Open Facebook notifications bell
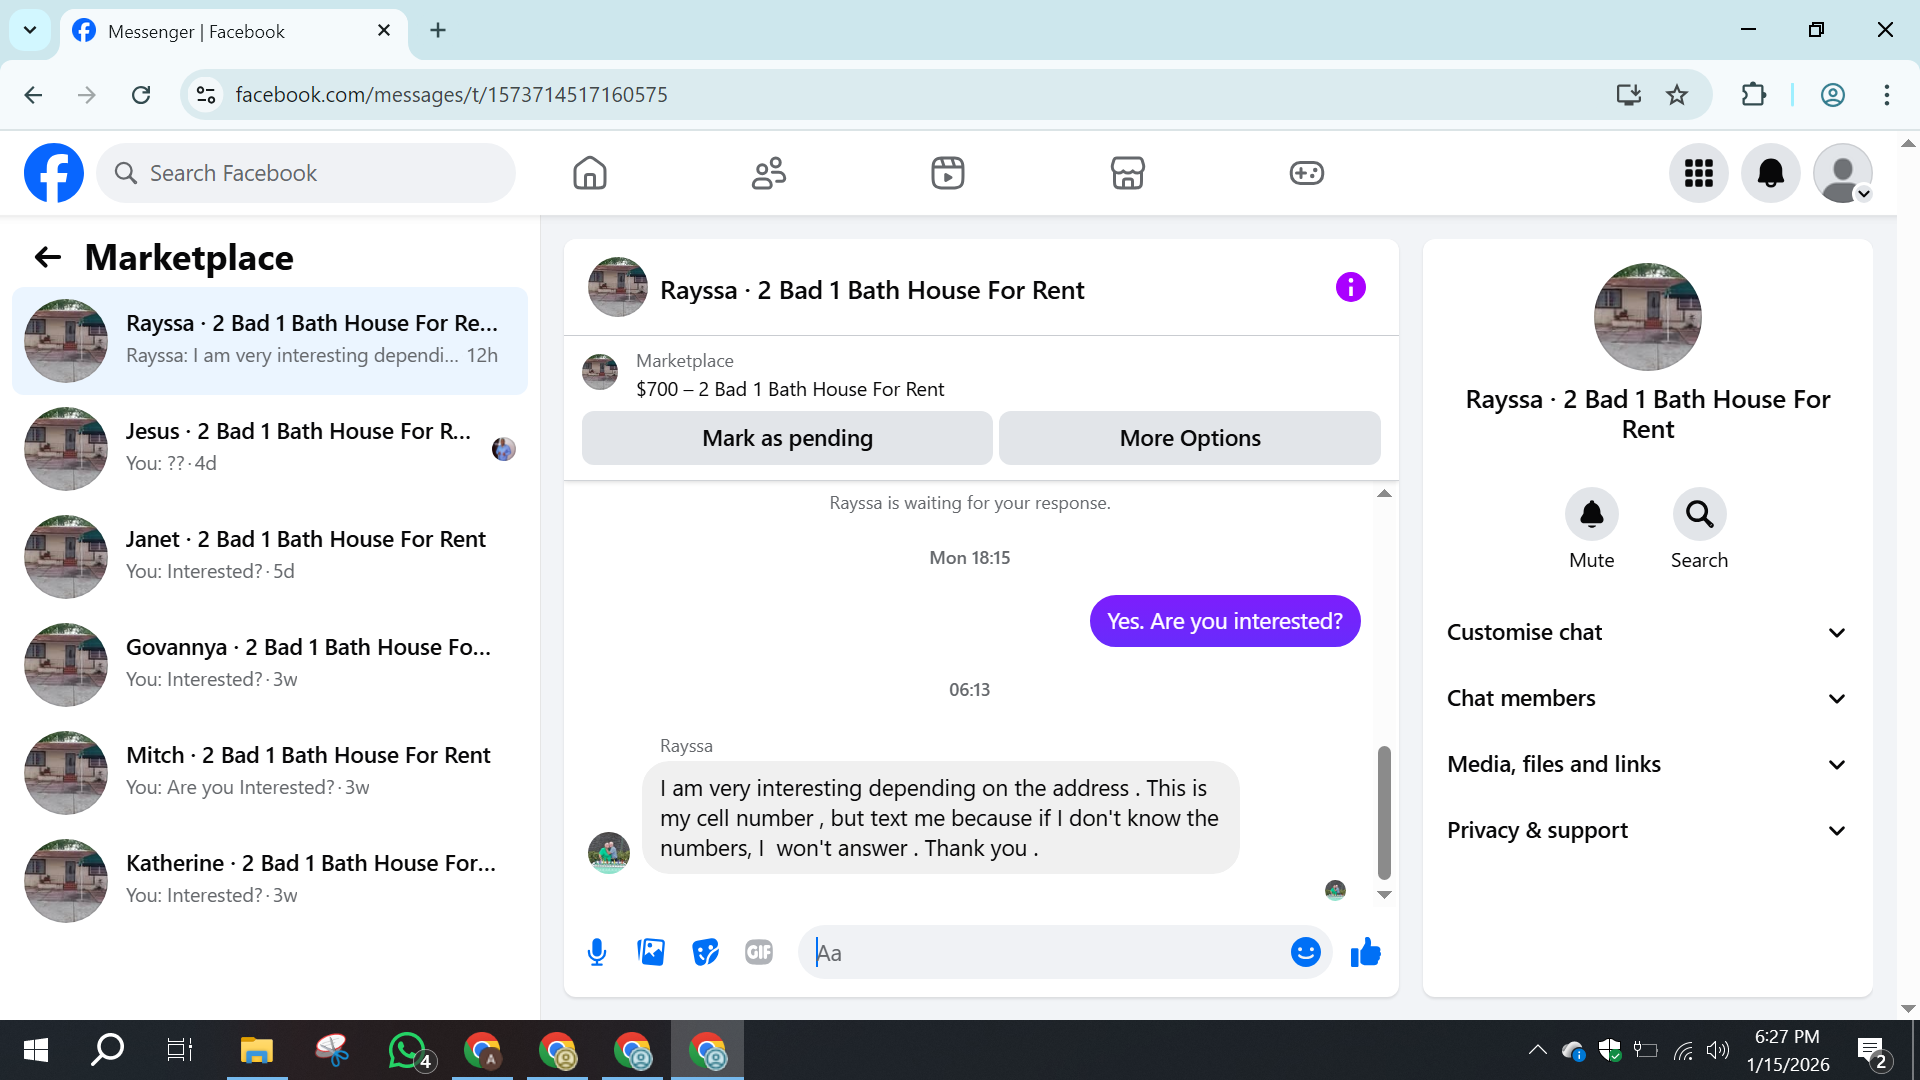 (x=1770, y=173)
